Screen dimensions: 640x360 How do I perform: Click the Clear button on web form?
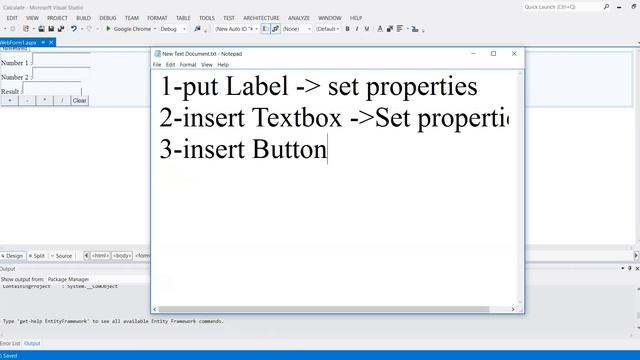click(x=80, y=100)
